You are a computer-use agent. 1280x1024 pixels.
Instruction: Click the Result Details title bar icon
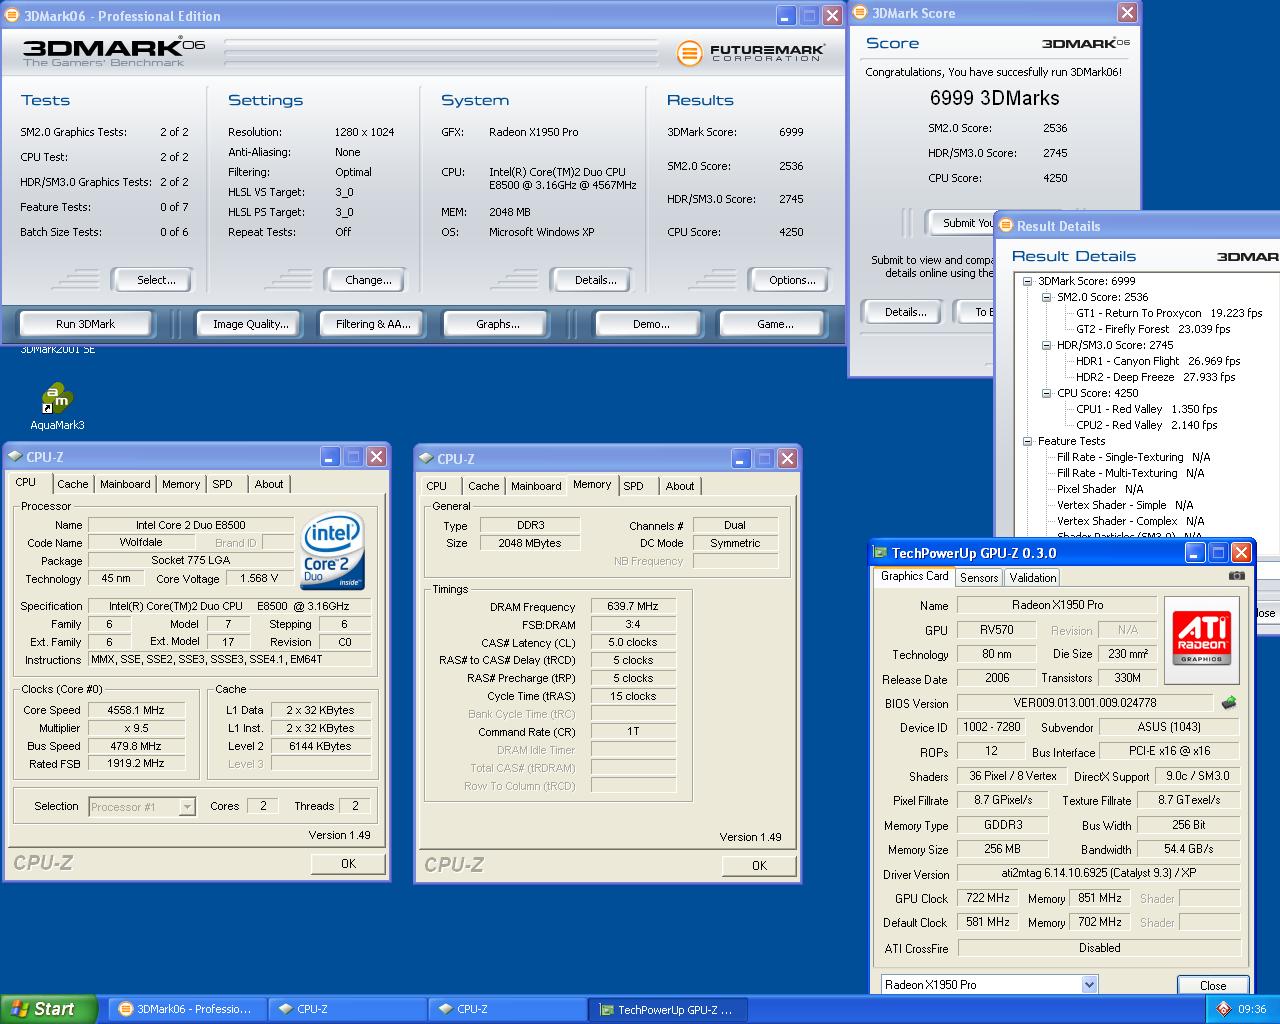[1006, 226]
